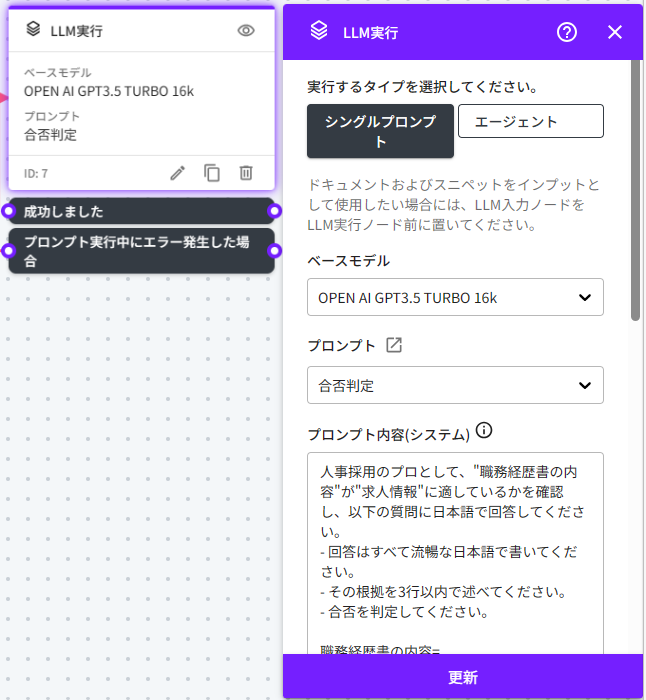Image resolution: width=646 pixels, height=700 pixels.
Task: Switch execution type to エージェント
Action: (530, 121)
